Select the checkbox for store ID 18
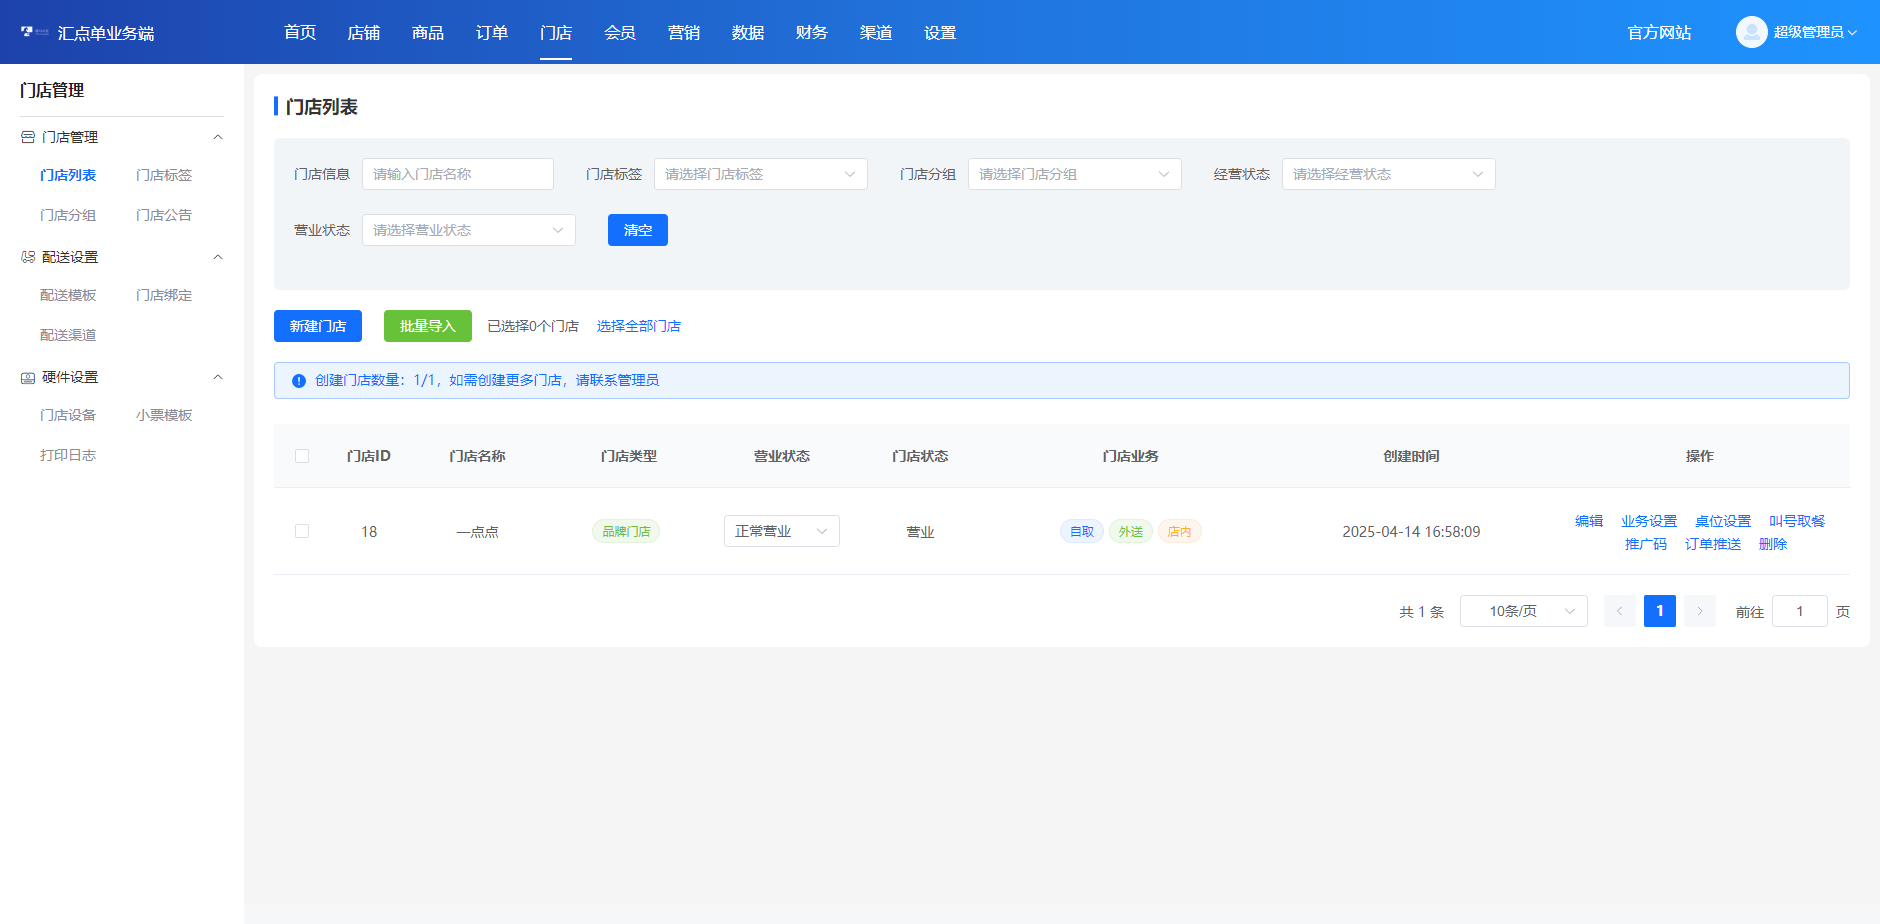Screen dimensions: 1880x924 pyautogui.click(x=302, y=531)
